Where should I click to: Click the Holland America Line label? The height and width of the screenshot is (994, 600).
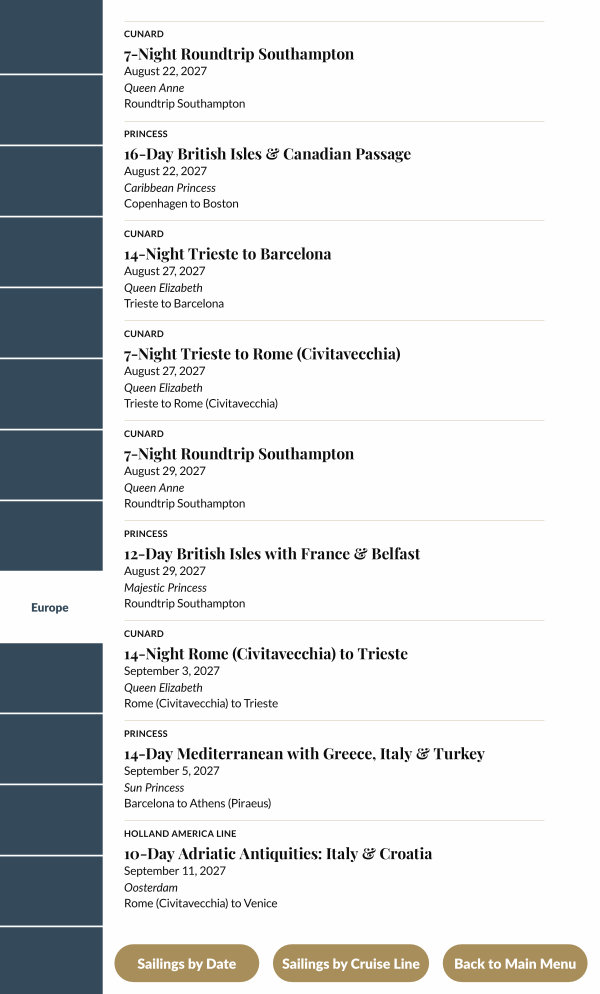(x=180, y=833)
